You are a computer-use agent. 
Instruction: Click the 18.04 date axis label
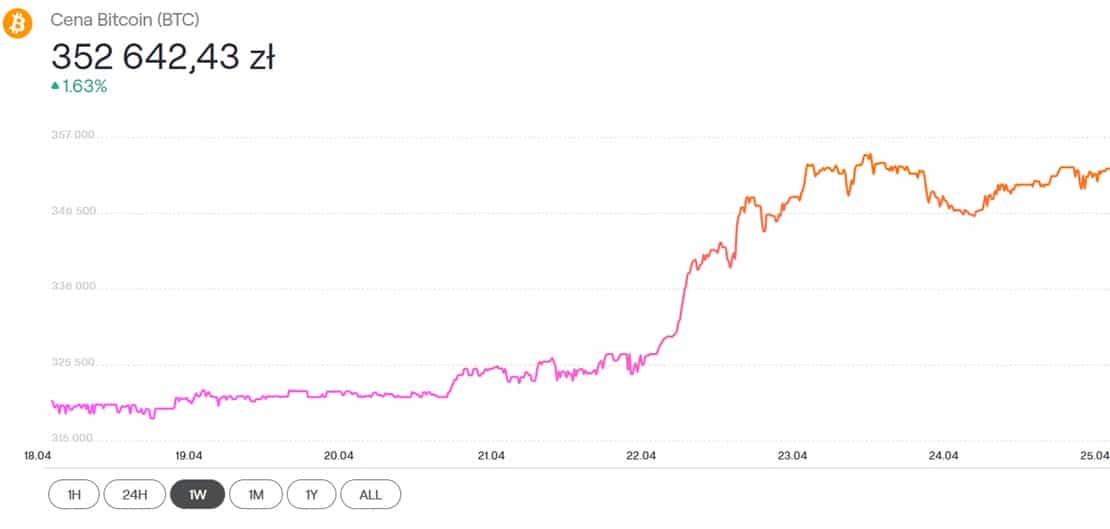tap(38, 455)
